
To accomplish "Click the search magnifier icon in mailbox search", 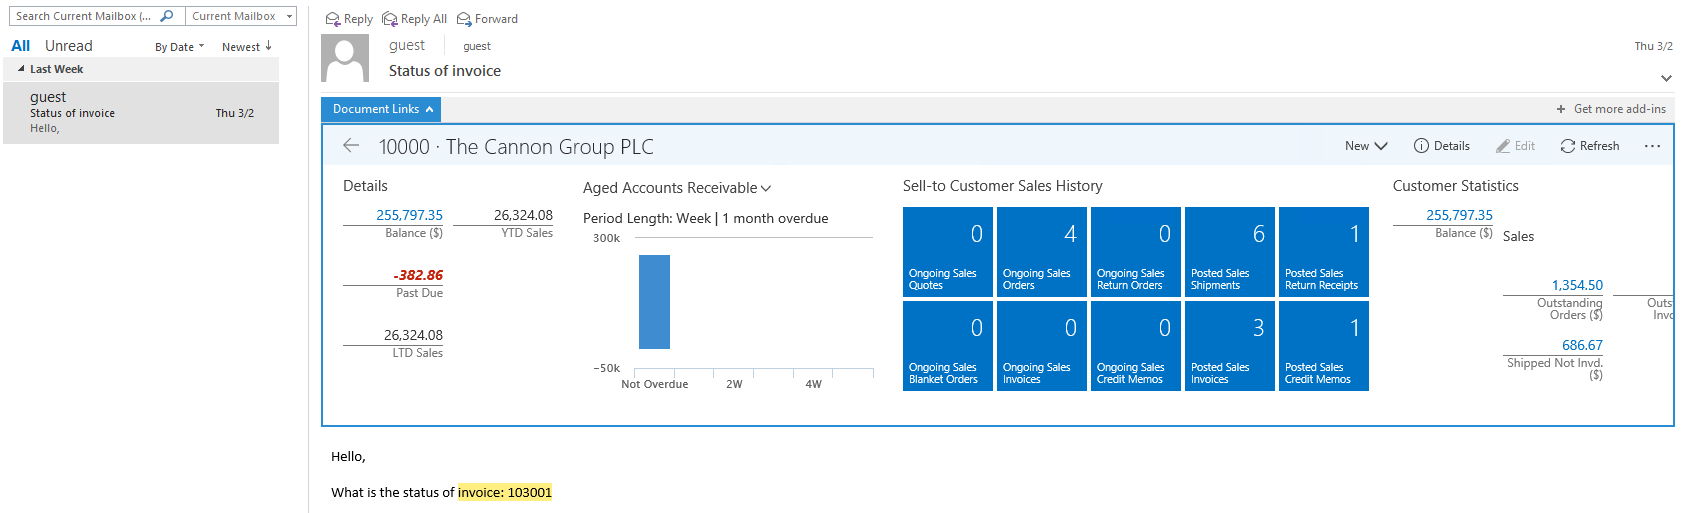I will pyautogui.click(x=167, y=16).
